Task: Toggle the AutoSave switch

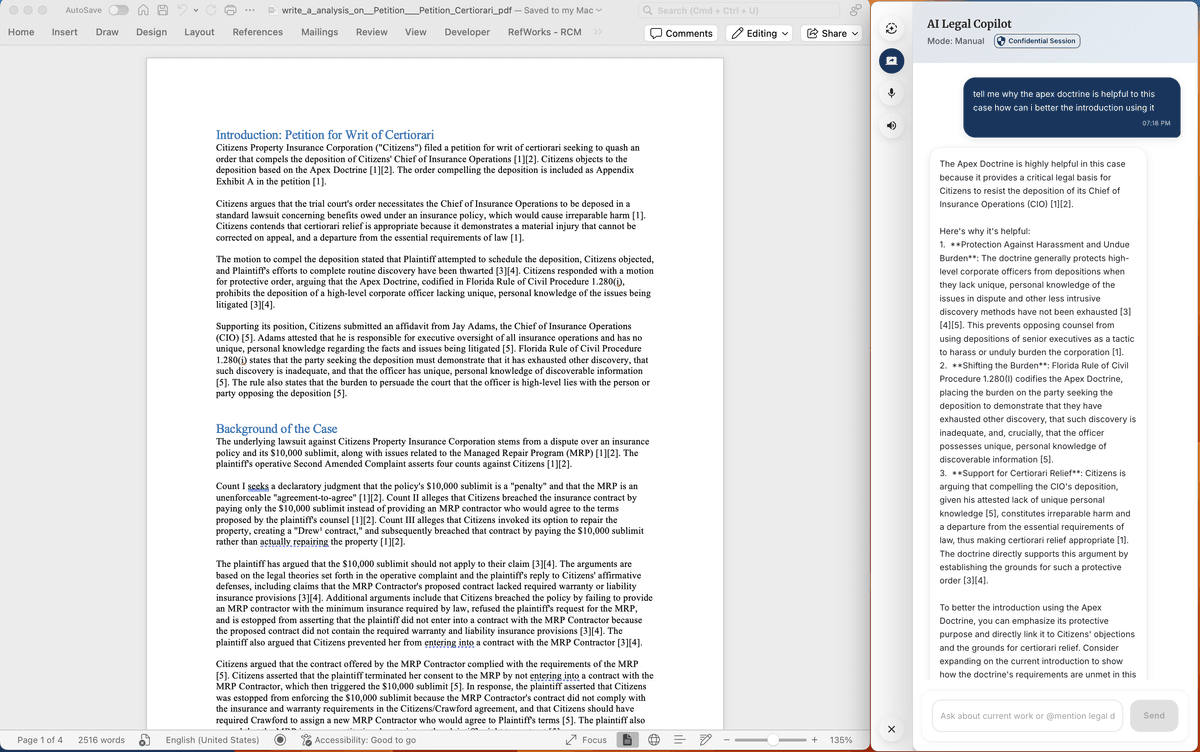Action: click(119, 10)
